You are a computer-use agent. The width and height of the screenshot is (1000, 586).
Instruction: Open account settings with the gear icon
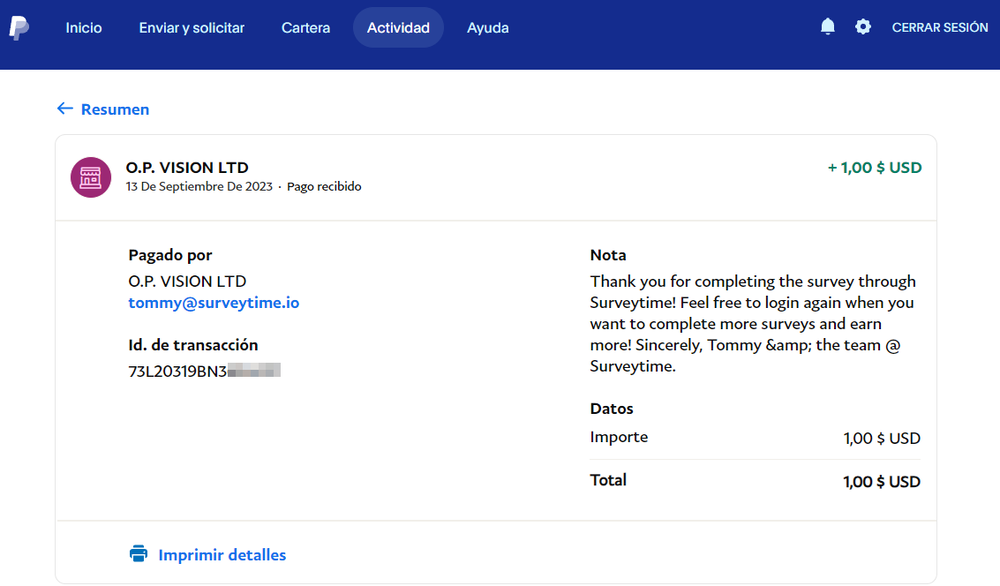coord(863,27)
